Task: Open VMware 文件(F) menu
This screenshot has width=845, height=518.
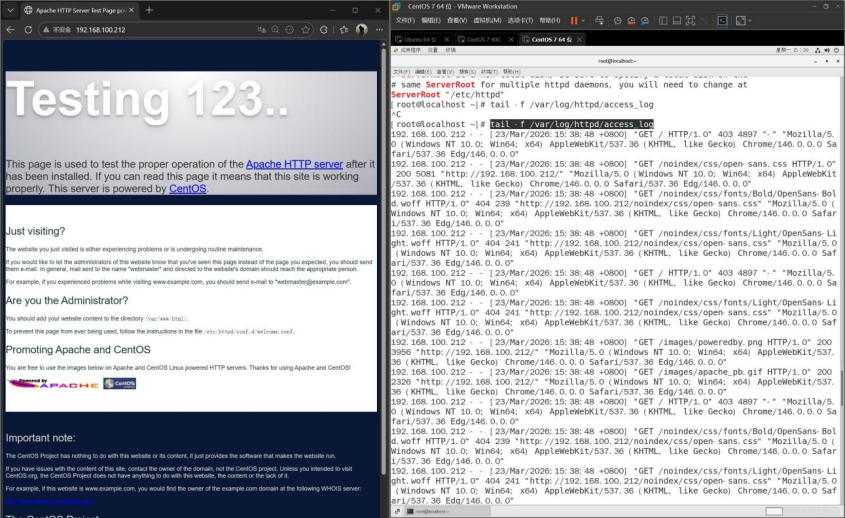Action: [405, 20]
